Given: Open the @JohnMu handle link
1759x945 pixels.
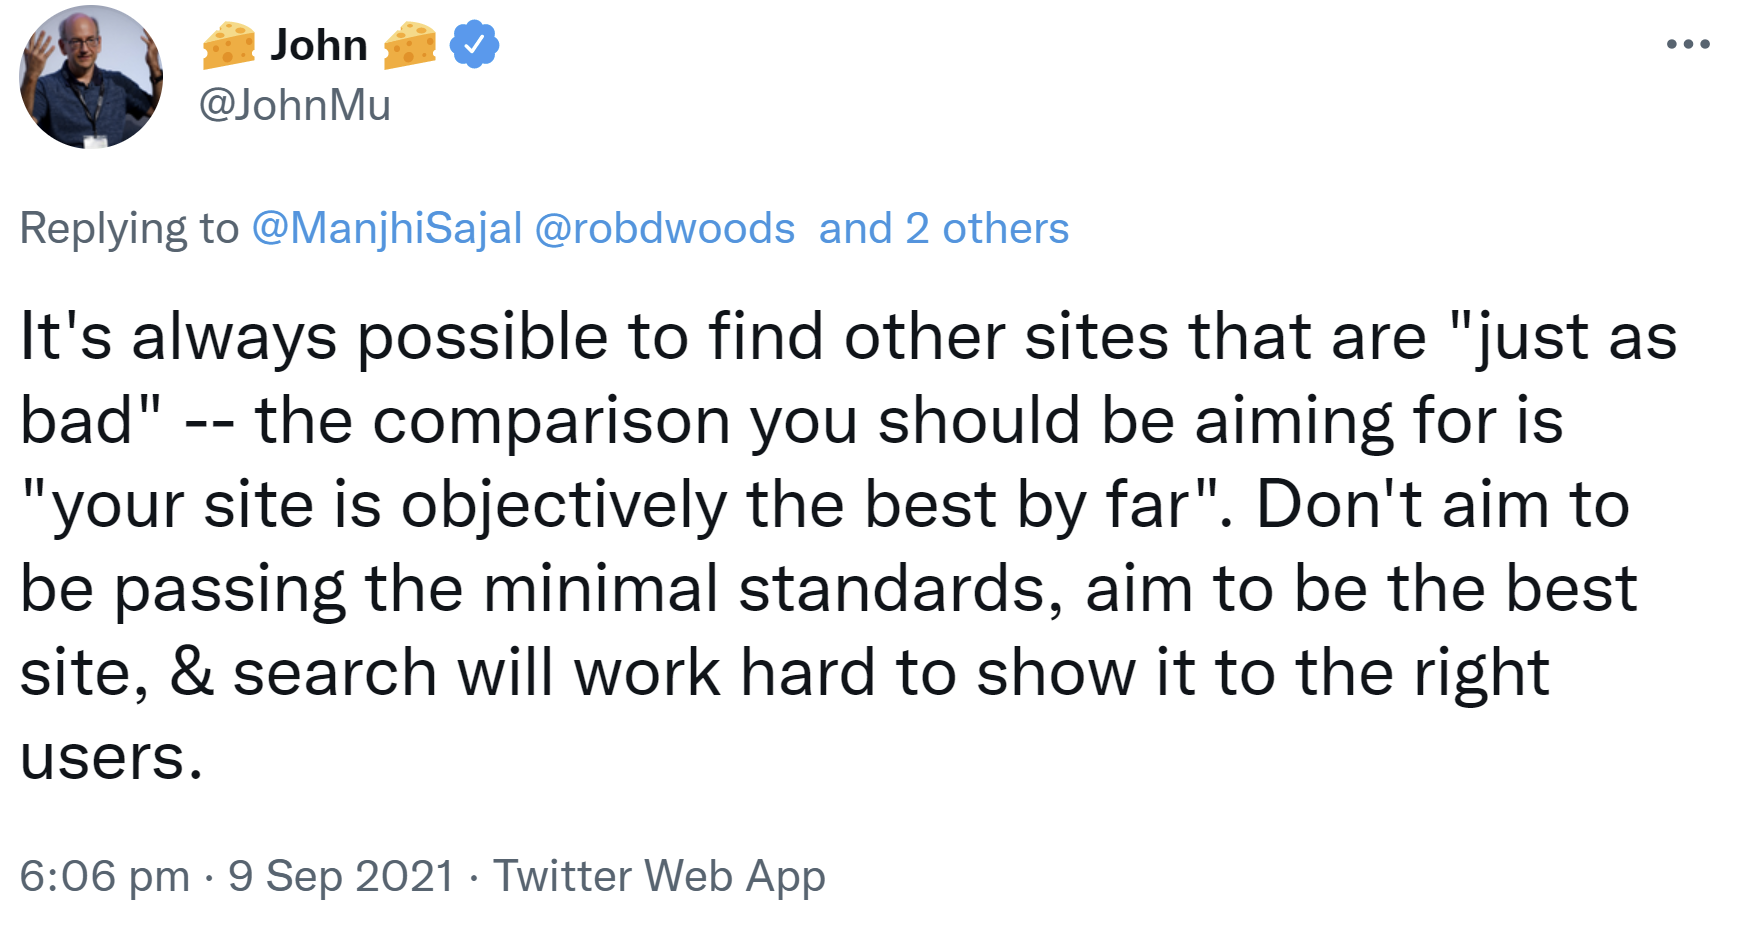Looking at the screenshot, I should coord(295,105).
